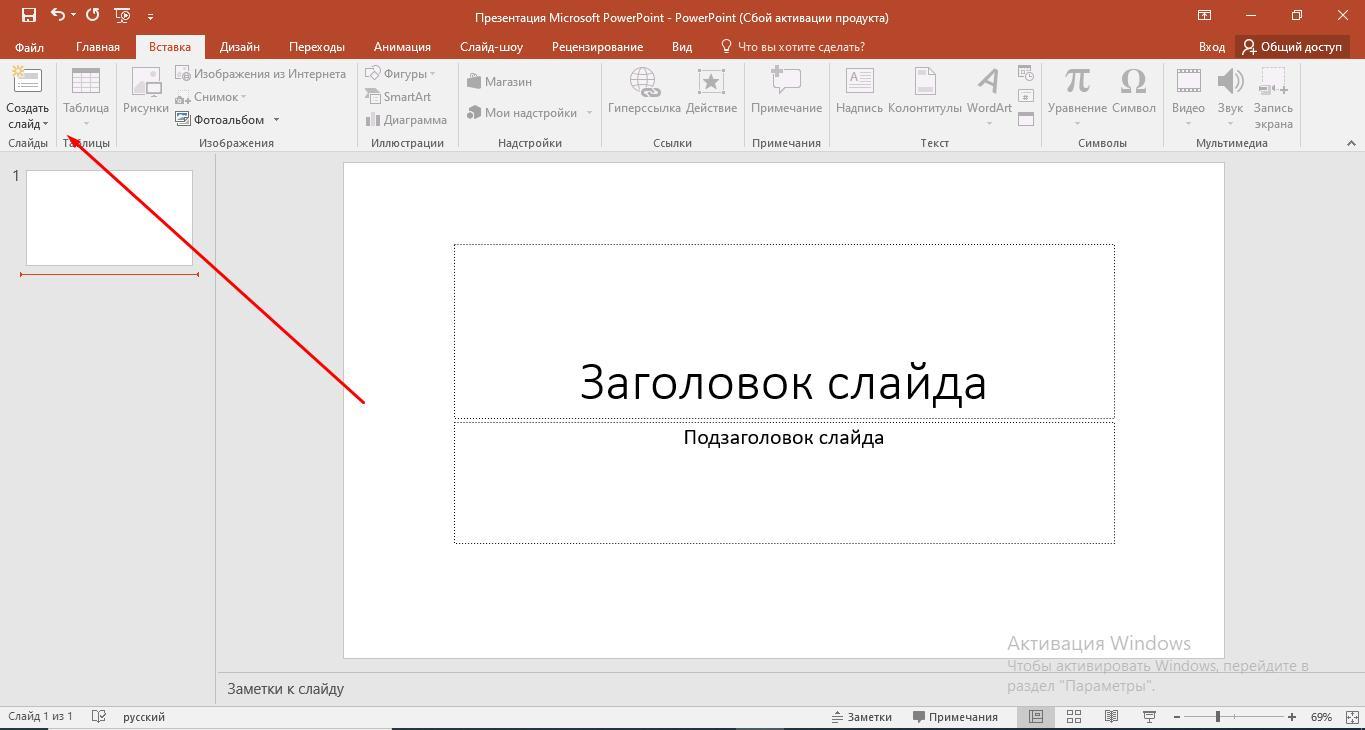Click the Вход sign-in link

click(x=1211, y=46)
